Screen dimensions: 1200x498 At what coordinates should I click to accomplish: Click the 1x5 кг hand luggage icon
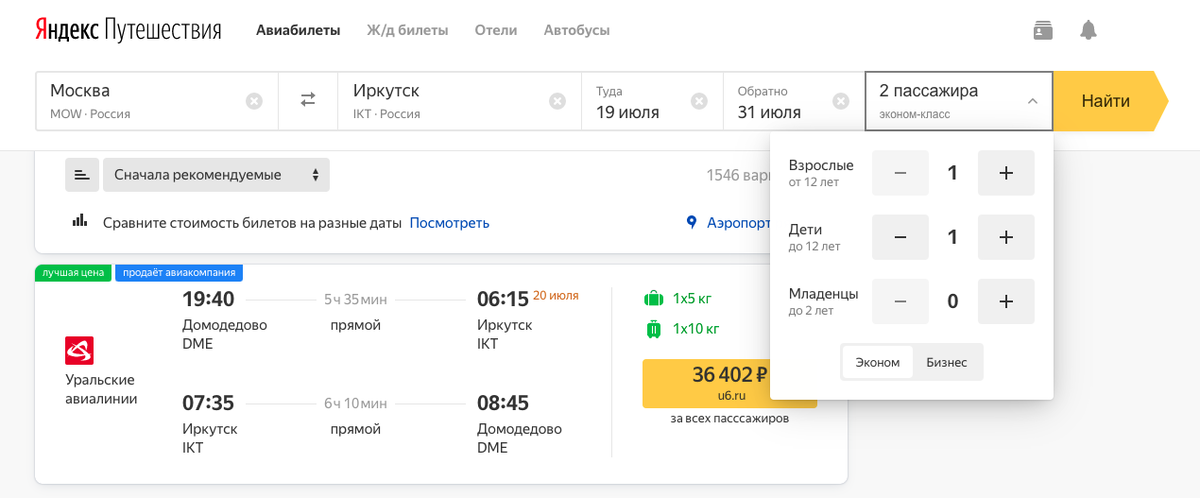654,298
